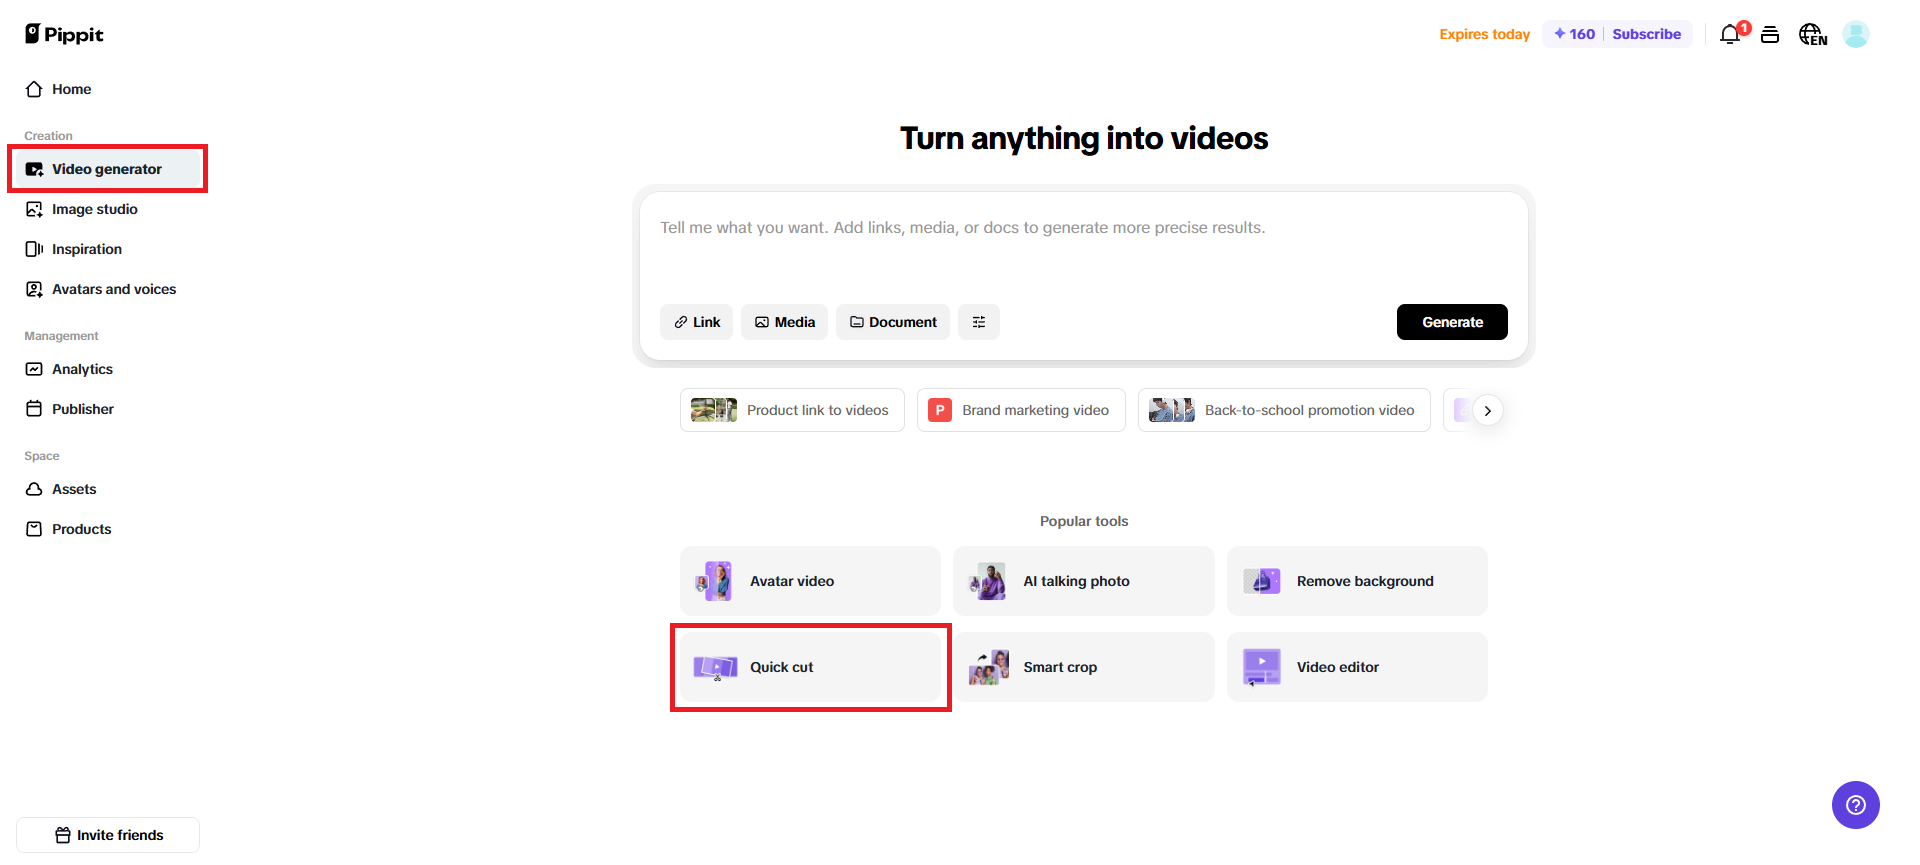Screen dimensions: 1920x865
Task: Add Media to the prompt
Action: [784, 322]
